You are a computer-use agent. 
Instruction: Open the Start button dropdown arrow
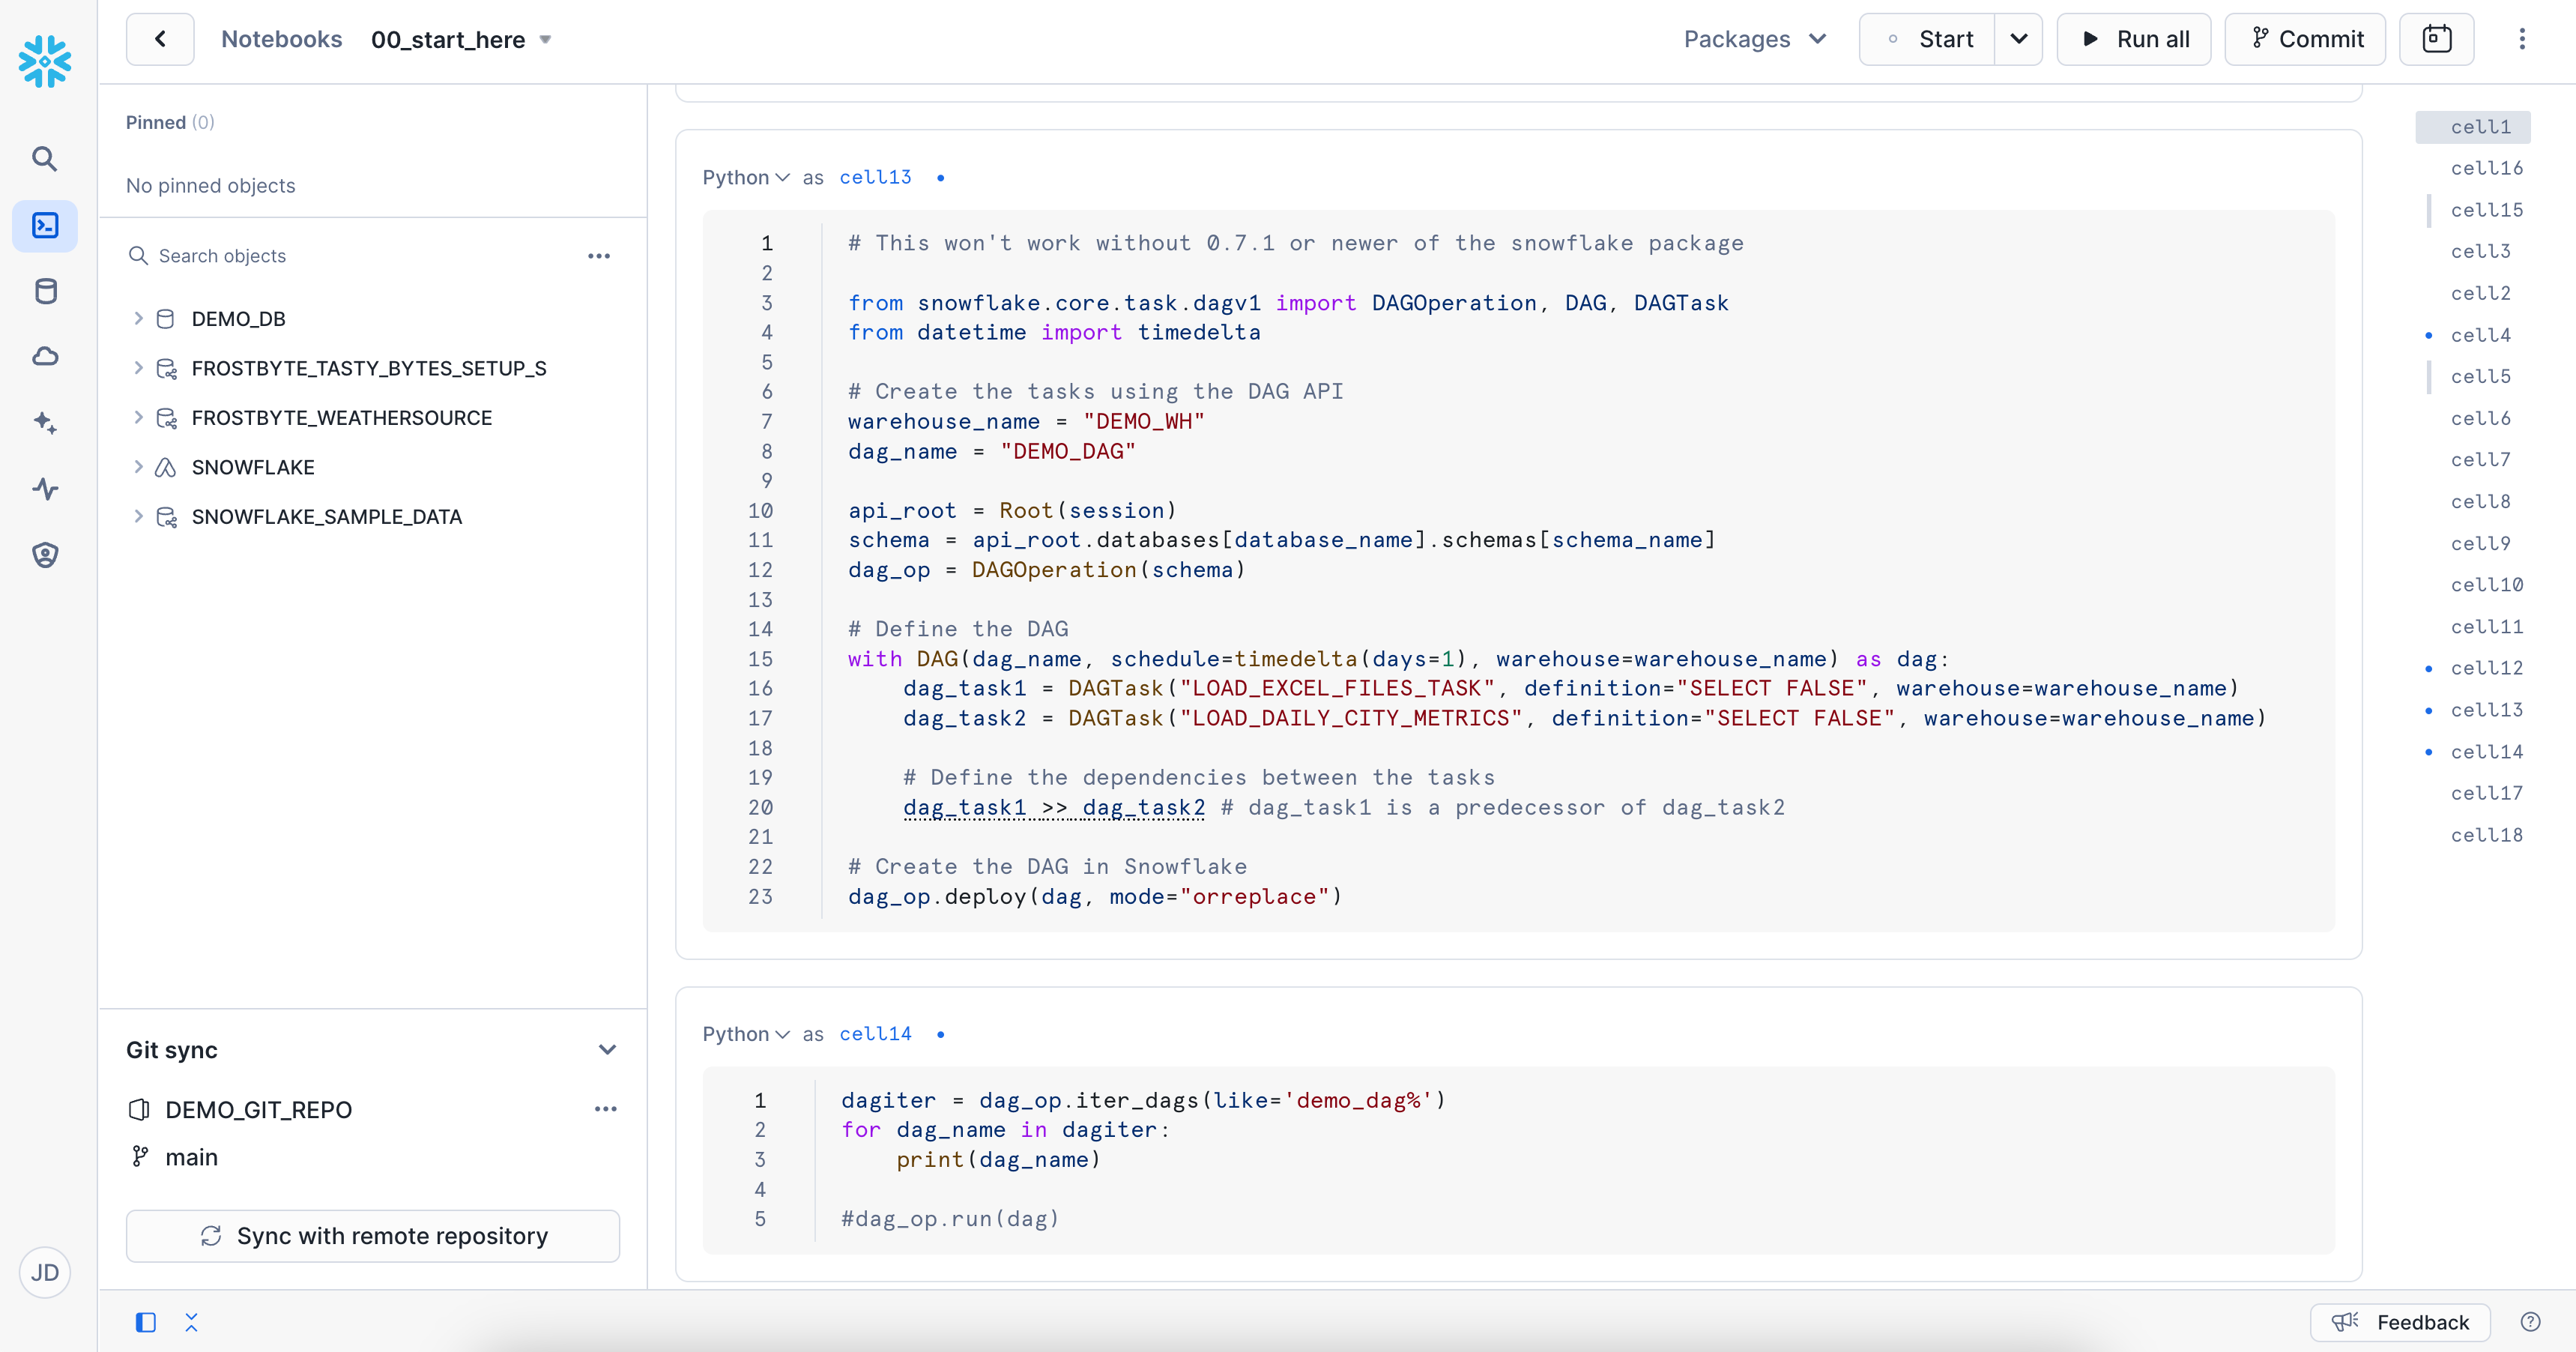2018,39
